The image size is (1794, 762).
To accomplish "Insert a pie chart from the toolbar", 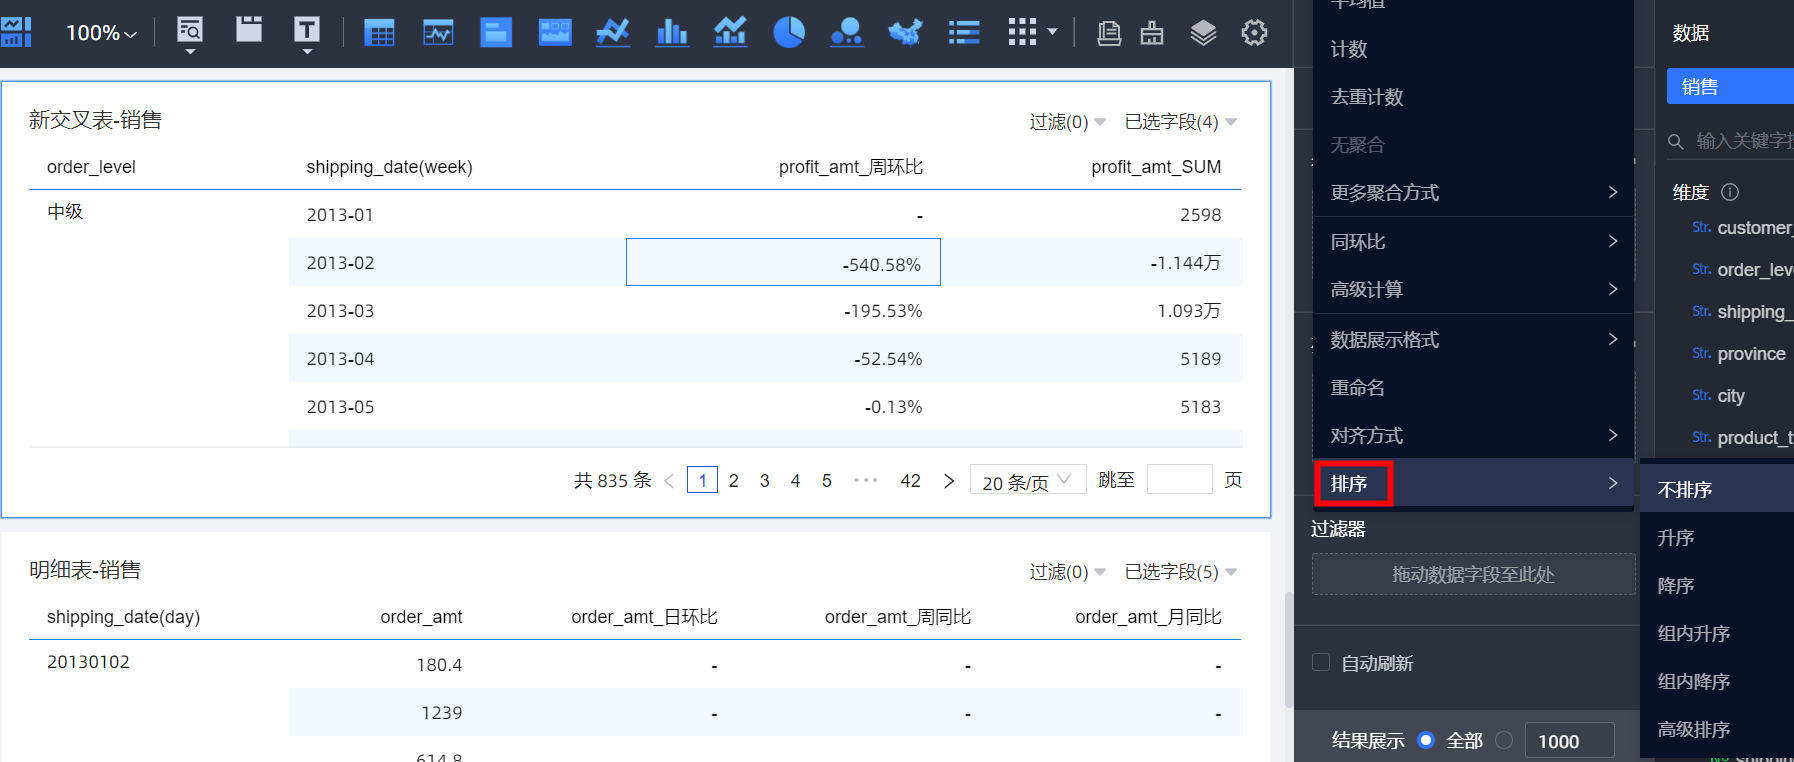I will [x=789, y=33].
